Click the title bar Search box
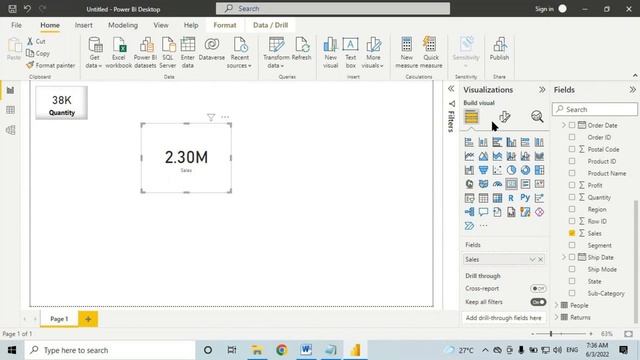 (x=333, y=9)
